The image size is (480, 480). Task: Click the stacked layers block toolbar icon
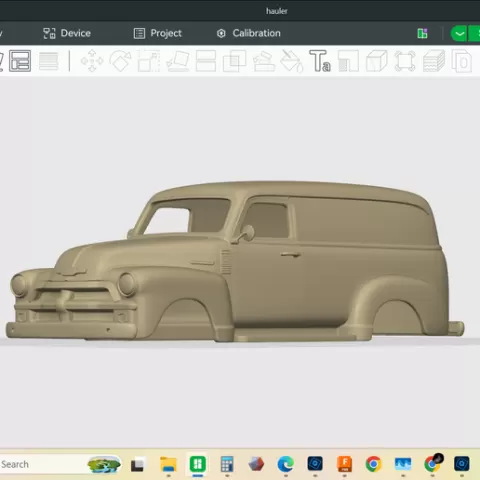point(434,61)
